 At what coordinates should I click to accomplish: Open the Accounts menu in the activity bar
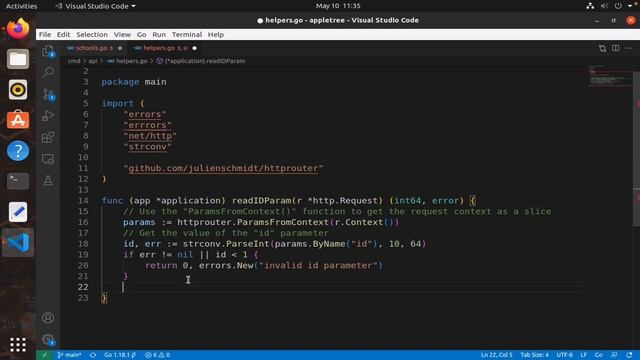(48, 318)
